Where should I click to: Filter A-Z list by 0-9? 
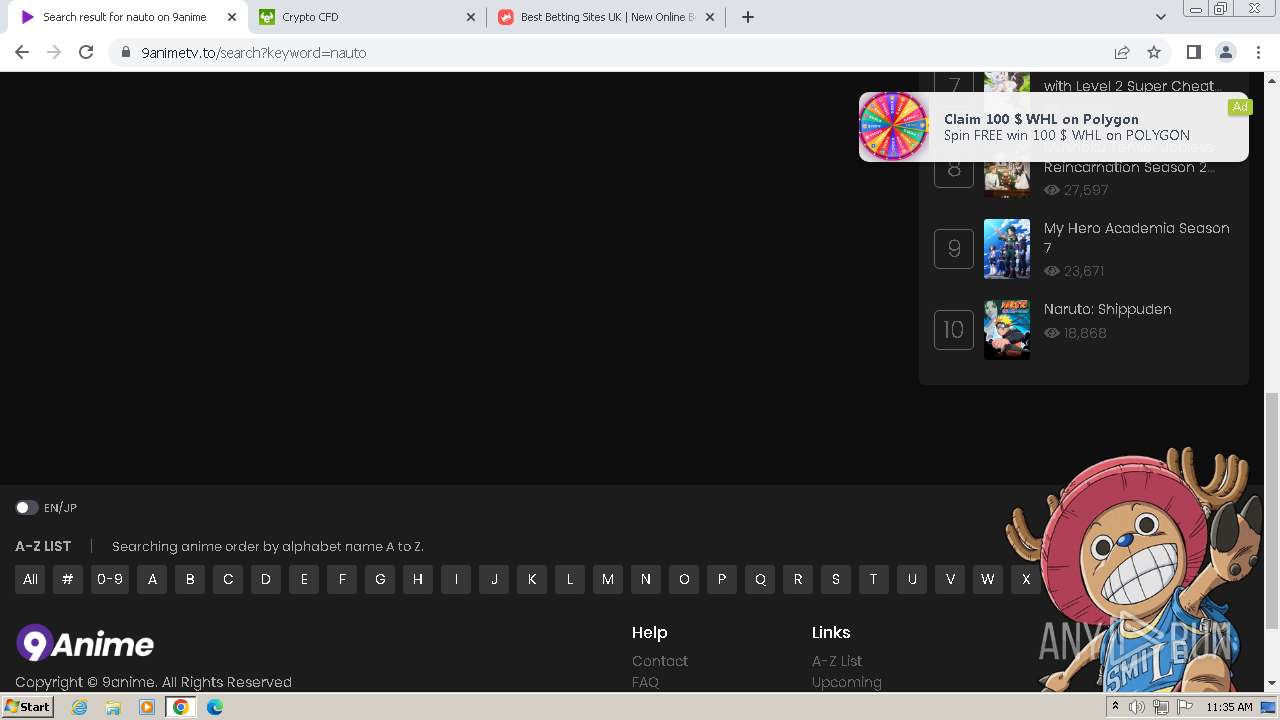[110, 579]
